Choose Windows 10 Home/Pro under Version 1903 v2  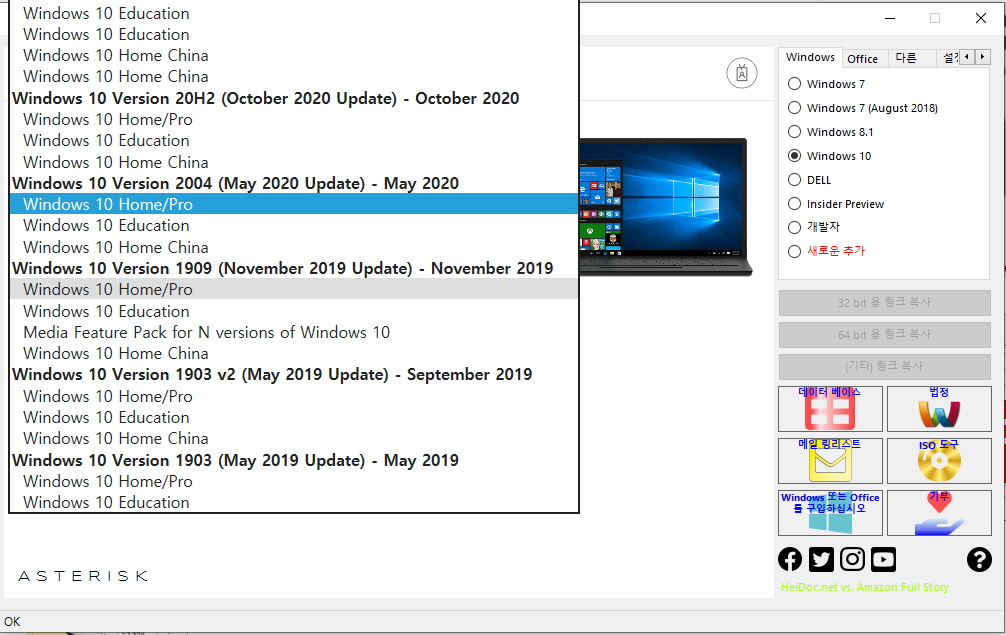294,396
